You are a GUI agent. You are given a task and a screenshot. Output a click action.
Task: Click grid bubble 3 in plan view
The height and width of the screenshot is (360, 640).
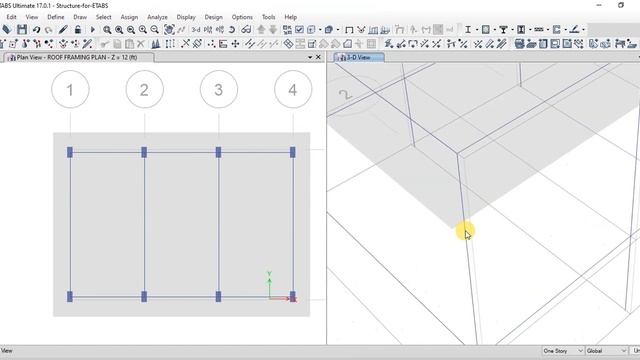219,89
